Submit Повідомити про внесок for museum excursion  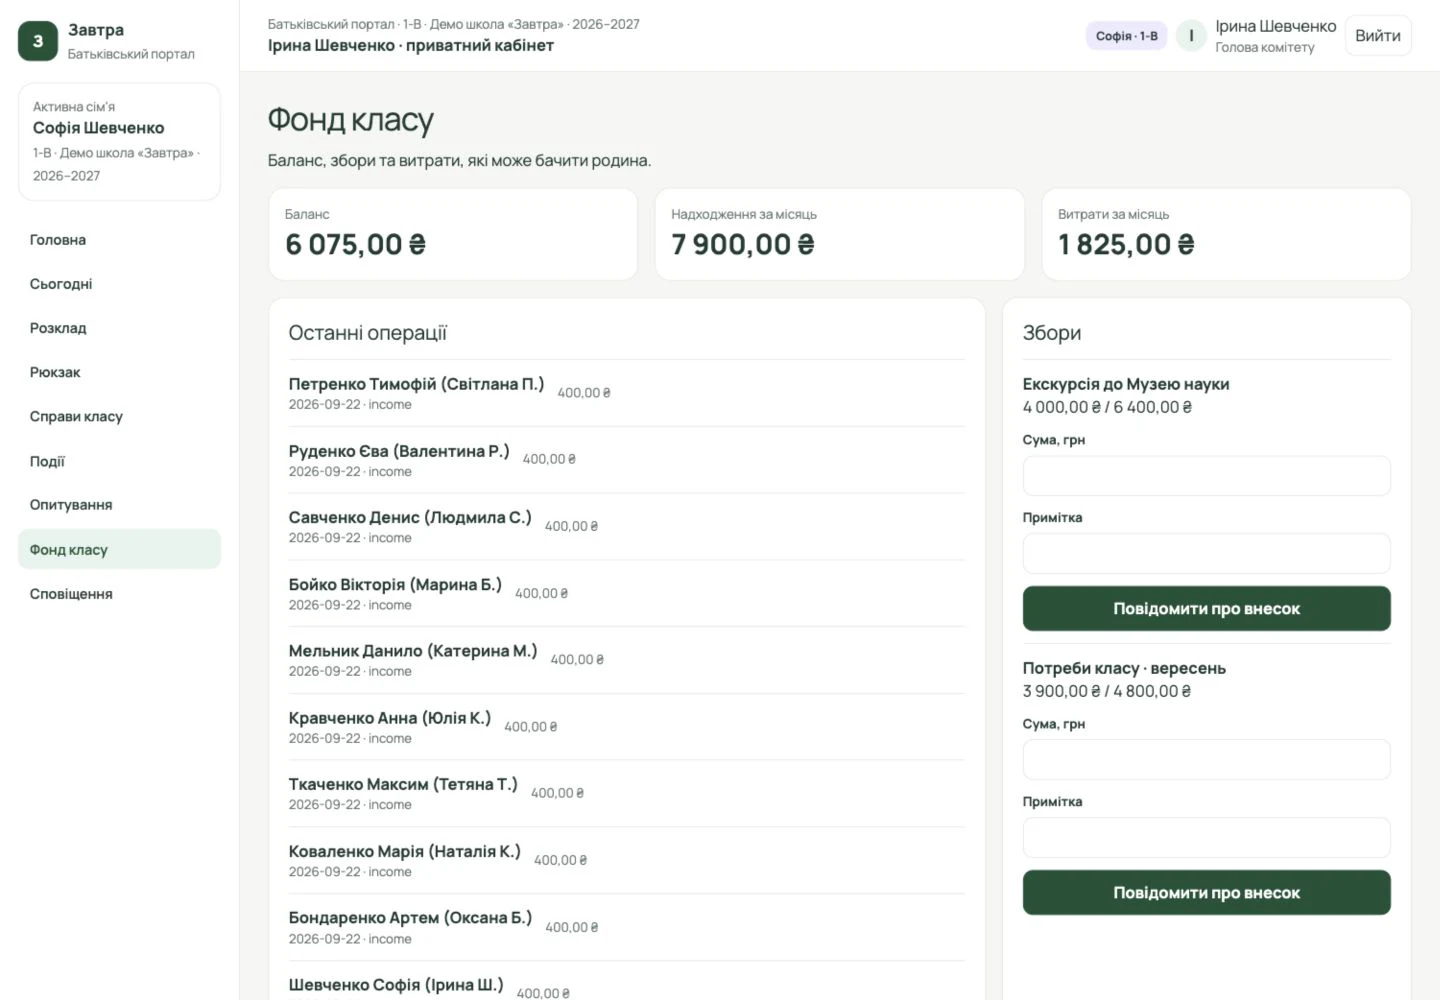(x=1206, y=608)
